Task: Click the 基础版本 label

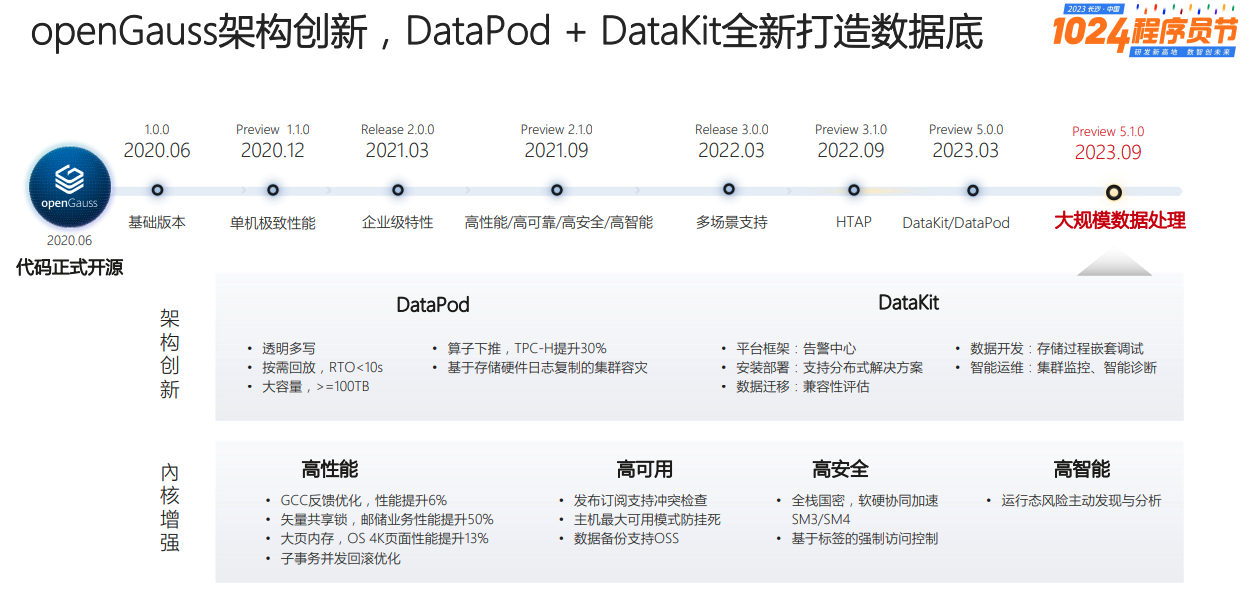Action: click(157, 222)
